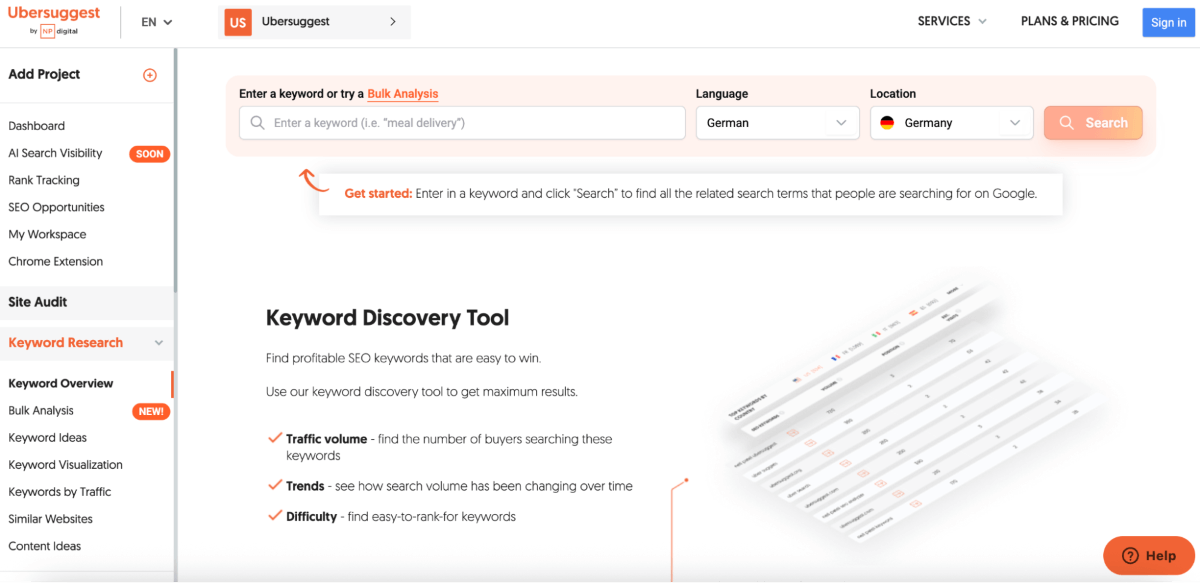Open Keywords by Traffic
The width and height of the screenshot is (1200, 583).
[60, 492]
